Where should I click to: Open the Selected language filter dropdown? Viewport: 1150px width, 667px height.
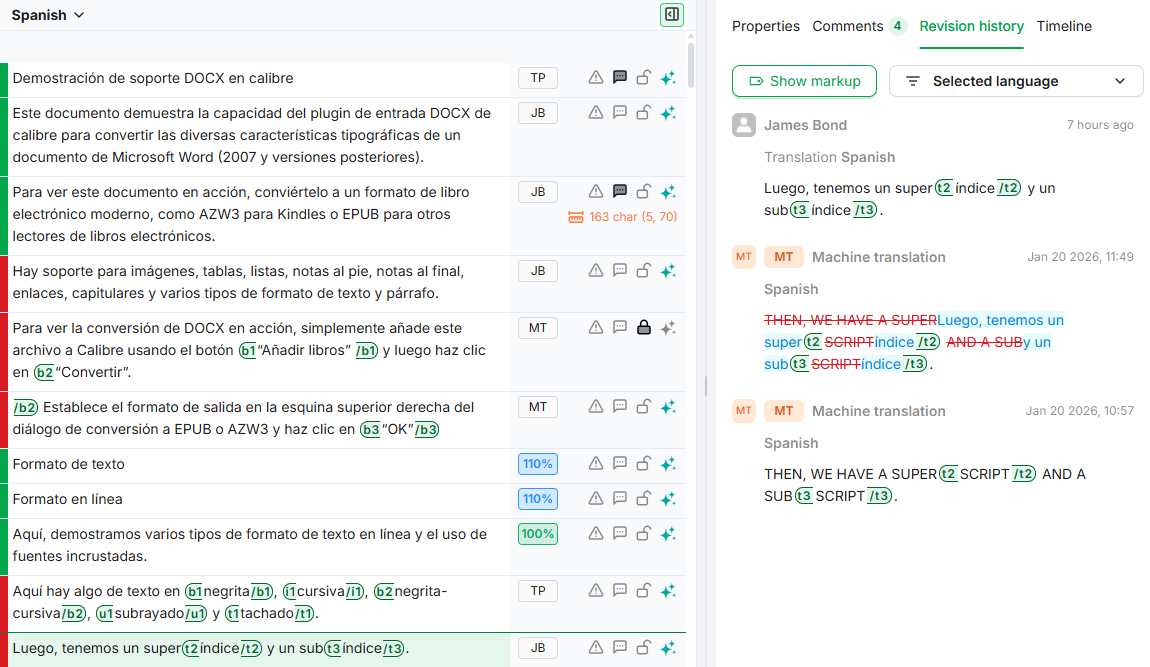pos(1016,81)
